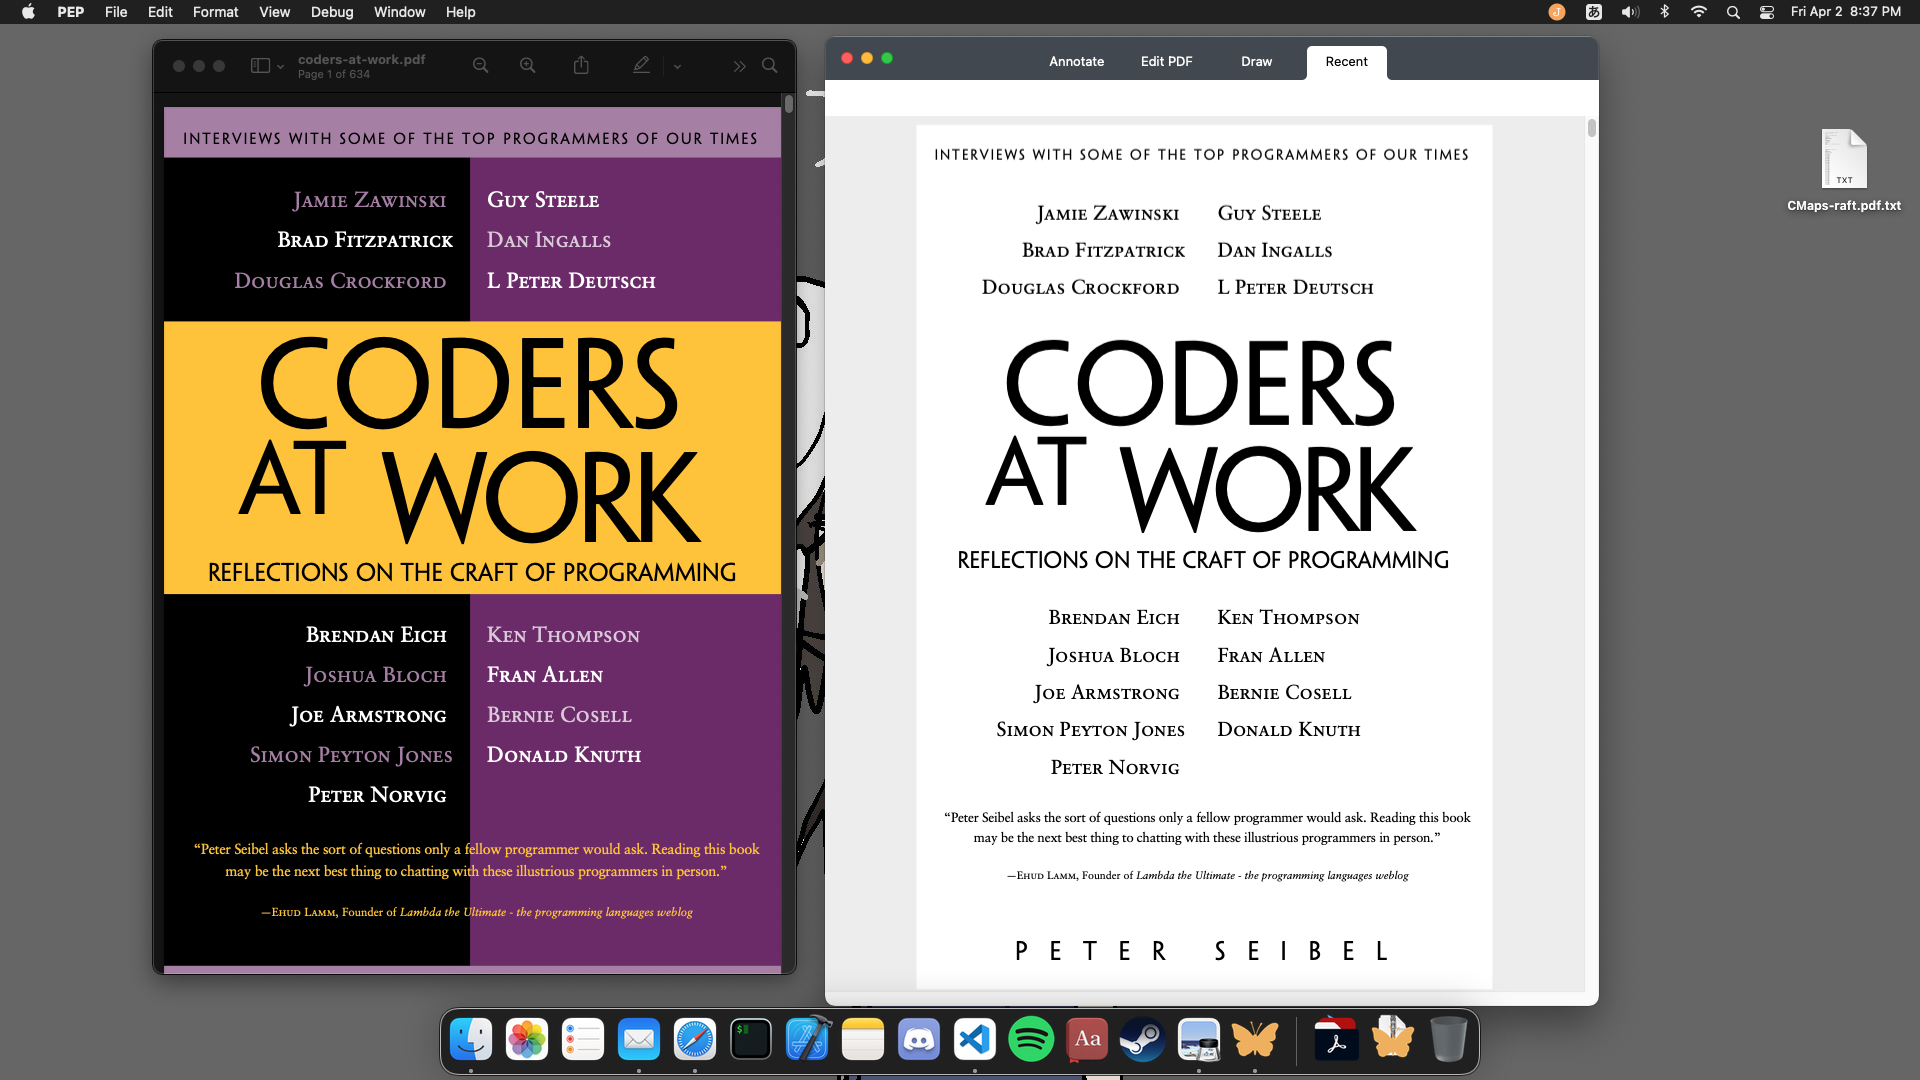The height and width of the screenshot is (1080, 1920).
Task: Open the highlight color dropdown arrow
Action: (677, 67)
